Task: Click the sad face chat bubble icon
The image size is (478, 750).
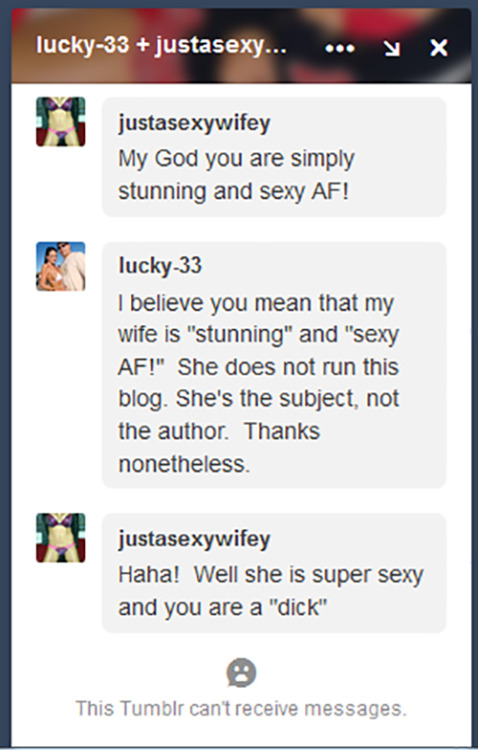Action: pyautogui.click(x=241, y=673)
